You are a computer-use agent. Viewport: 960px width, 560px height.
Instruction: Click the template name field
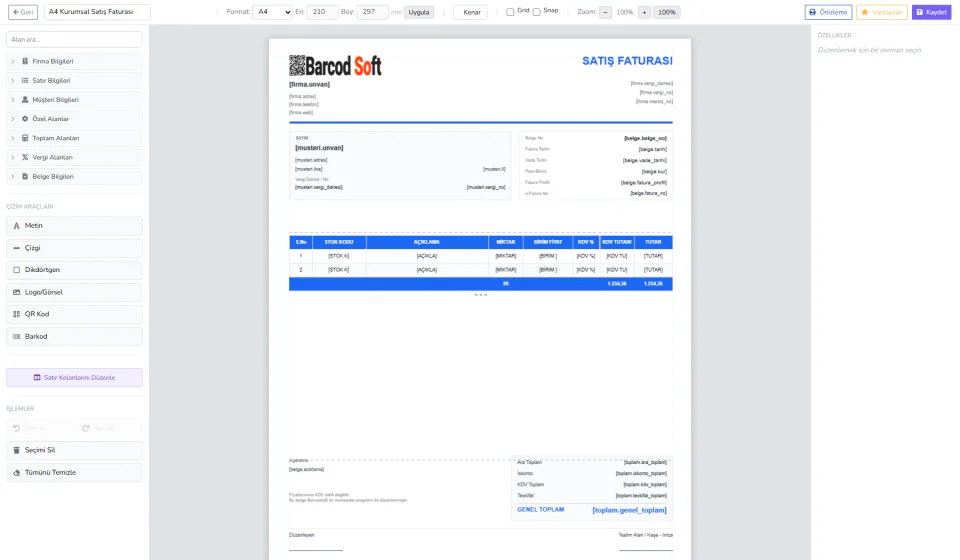[97, 12]
